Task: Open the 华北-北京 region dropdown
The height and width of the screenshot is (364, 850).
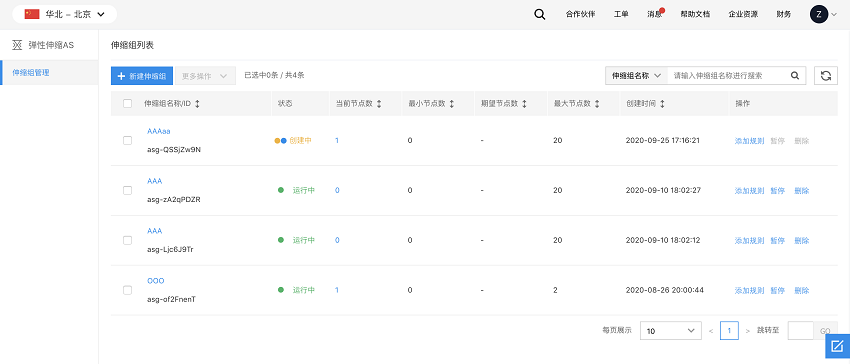Action: [x=65, y=15]
